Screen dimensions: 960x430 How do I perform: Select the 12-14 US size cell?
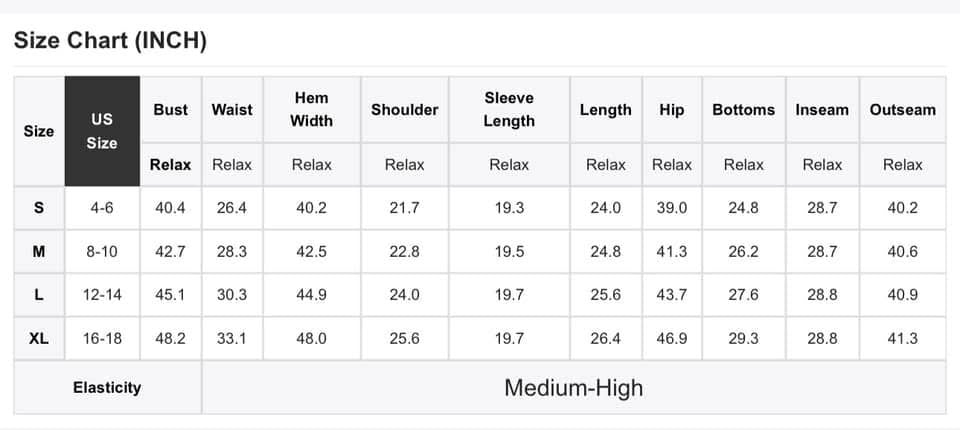click(x=102, y=295)
